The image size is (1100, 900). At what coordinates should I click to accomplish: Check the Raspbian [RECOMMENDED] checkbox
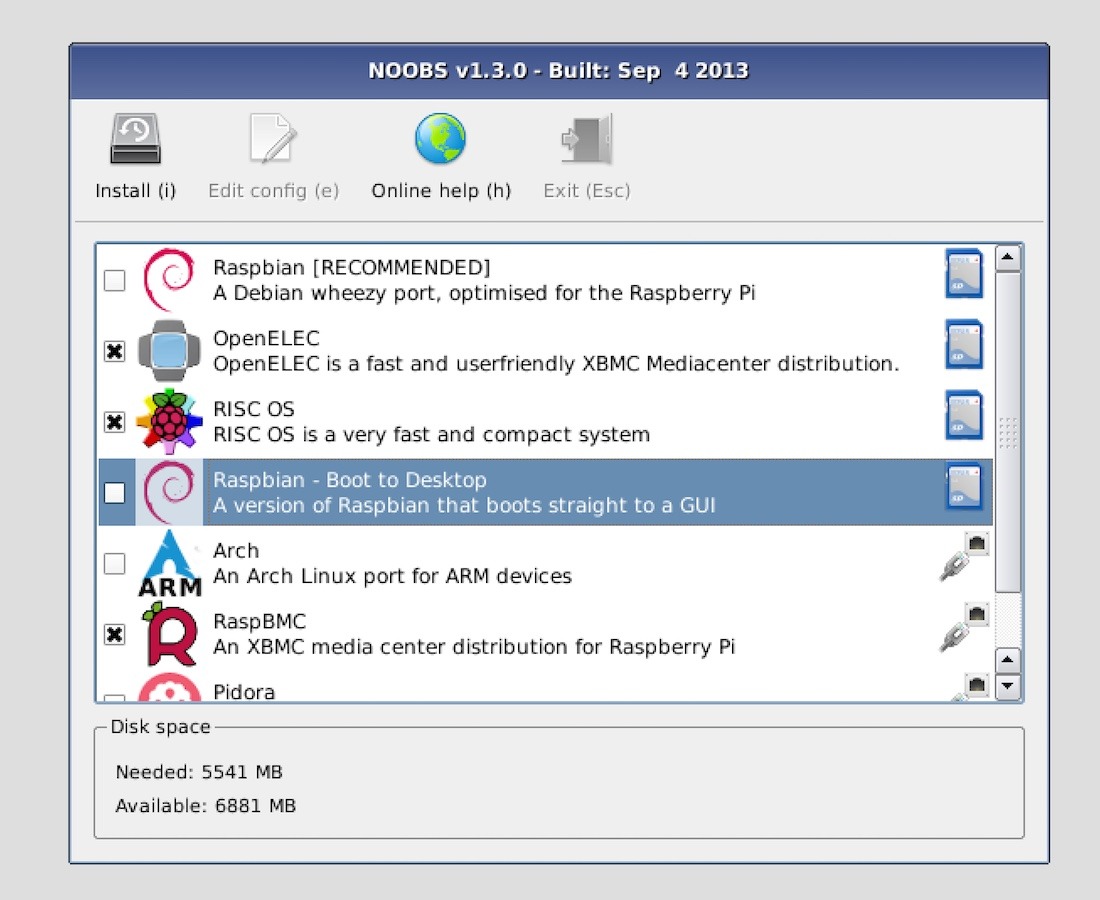114,281
